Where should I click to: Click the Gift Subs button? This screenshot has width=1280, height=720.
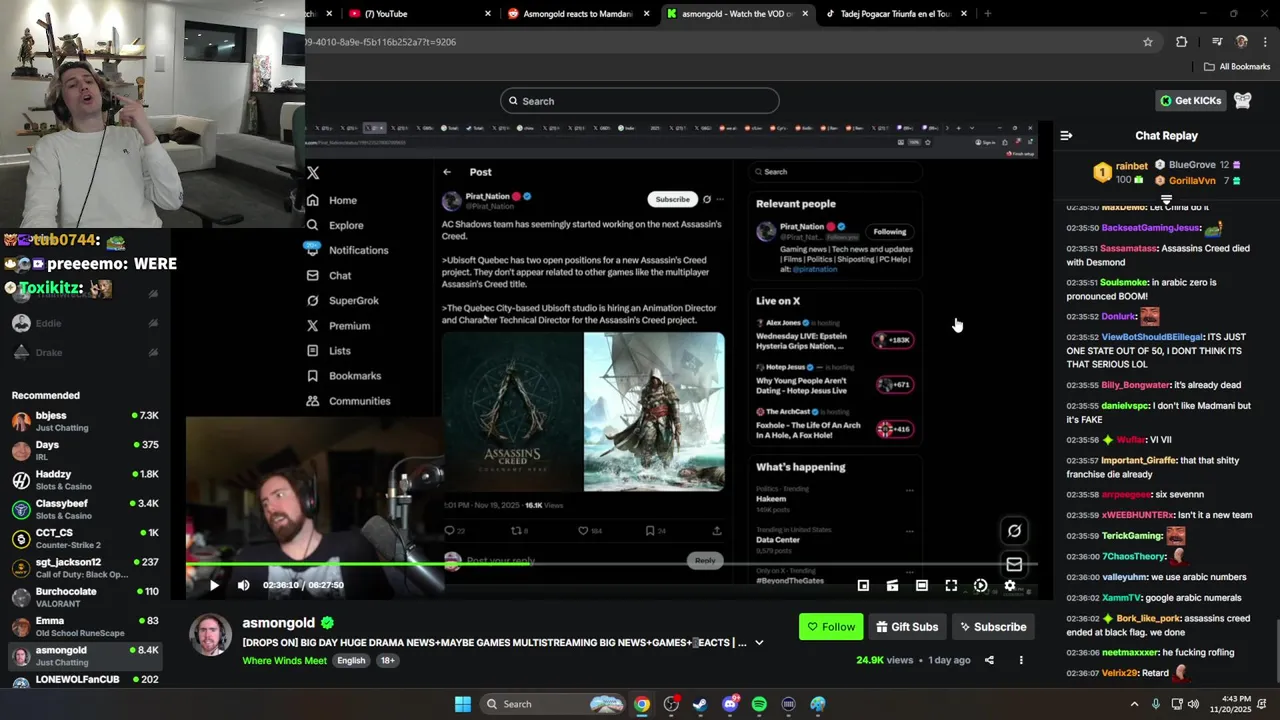click(907, 627)
